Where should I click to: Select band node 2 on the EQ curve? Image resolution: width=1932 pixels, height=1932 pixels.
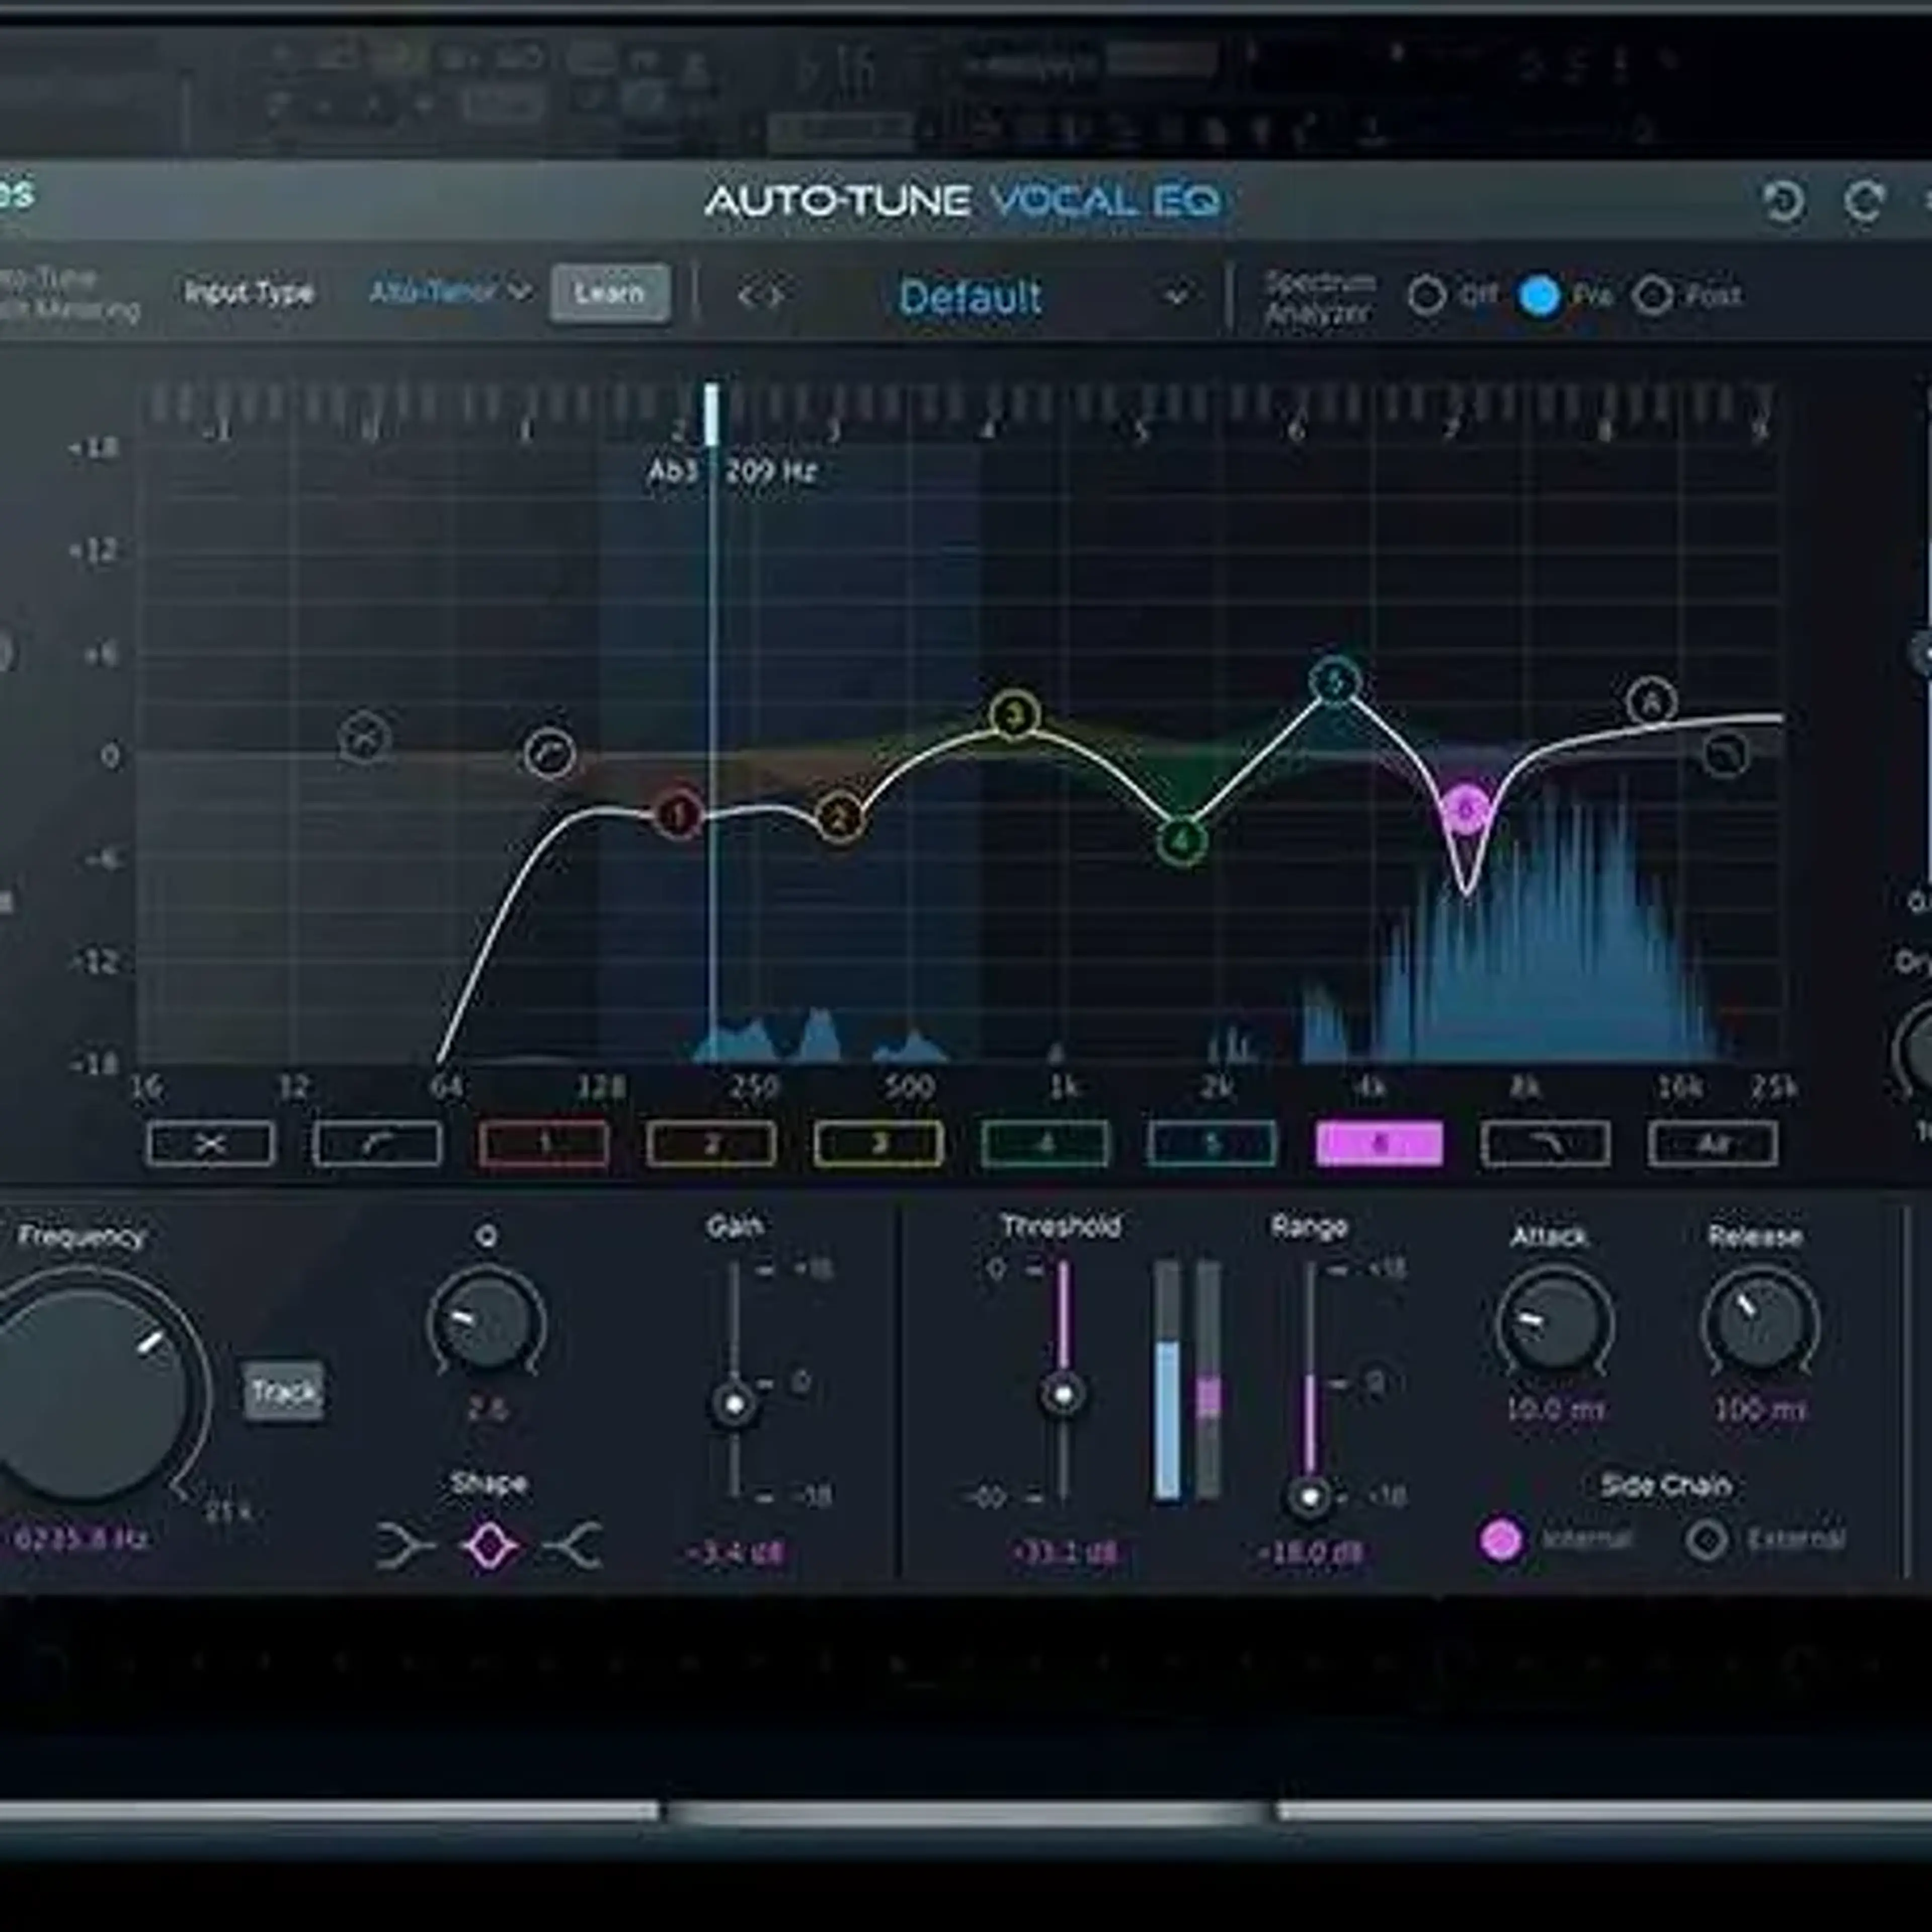840,818
